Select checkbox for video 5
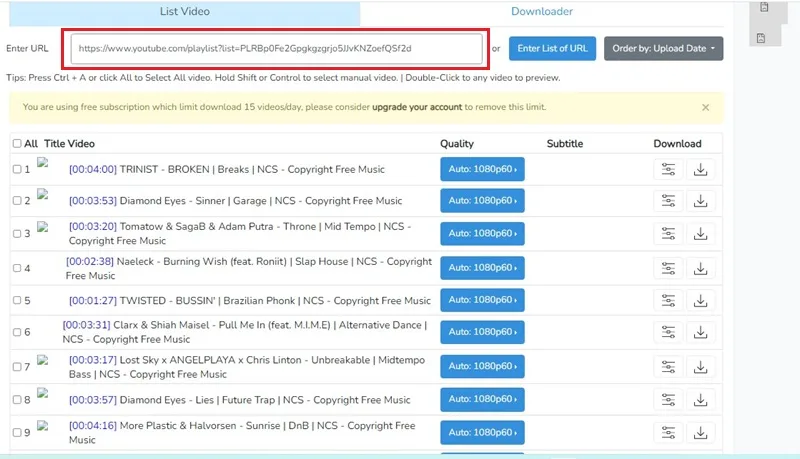Viewport: 800px width, 459px height. [x=17, y=300]
